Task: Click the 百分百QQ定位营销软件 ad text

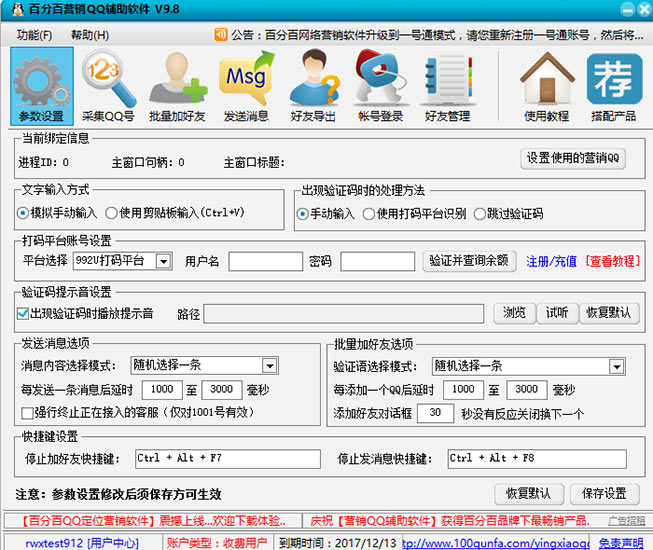Action: click(x=153, y=520)
